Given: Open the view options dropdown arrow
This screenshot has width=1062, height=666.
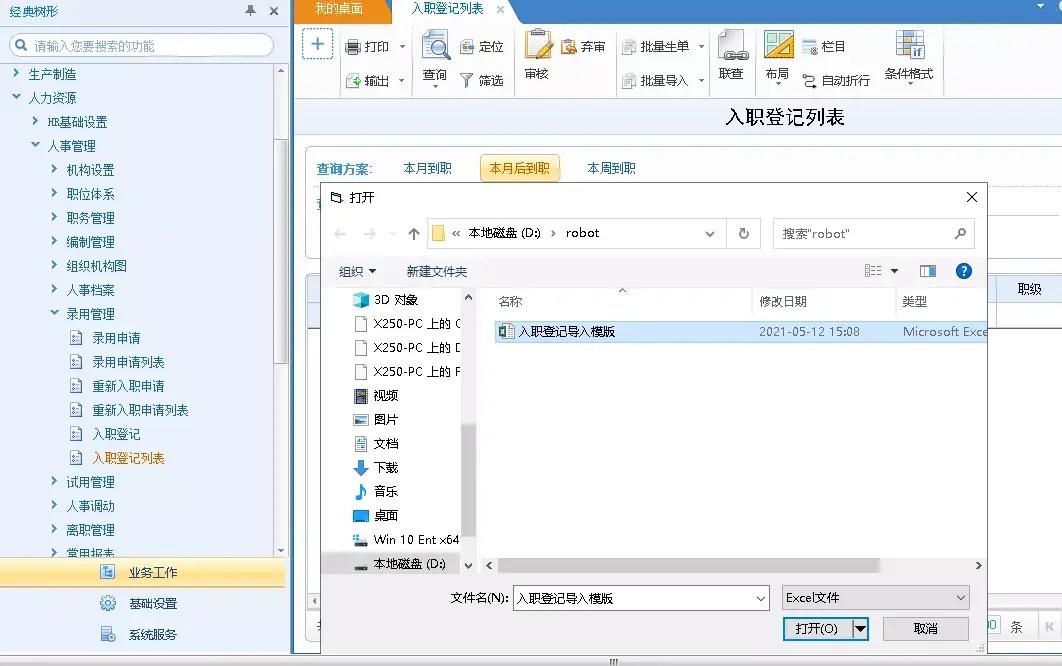Looking at the screenshot, I should click(894, 271).
